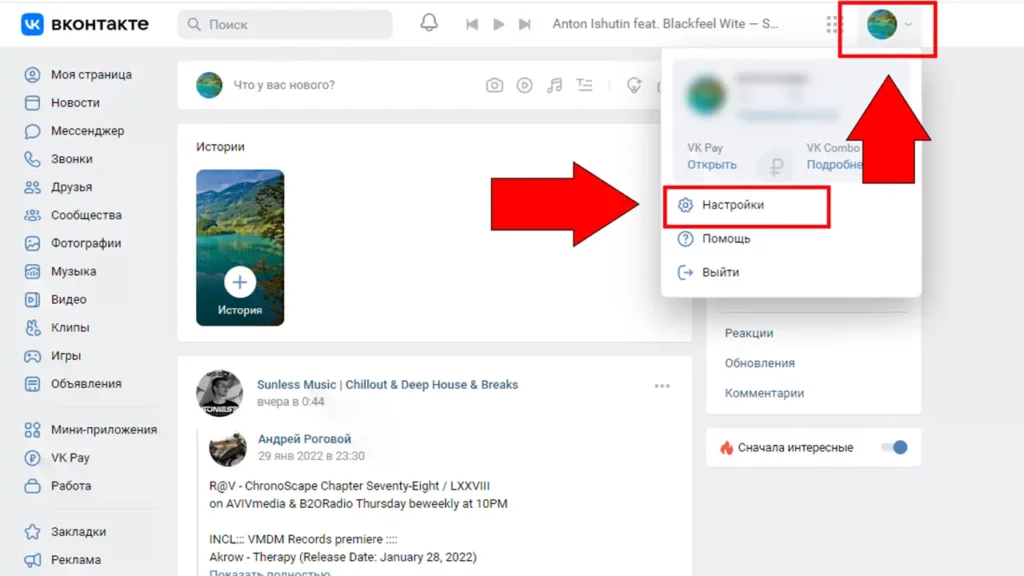Click the VK logo in header
Screen dimensions: 1024x576
[85, 24]
